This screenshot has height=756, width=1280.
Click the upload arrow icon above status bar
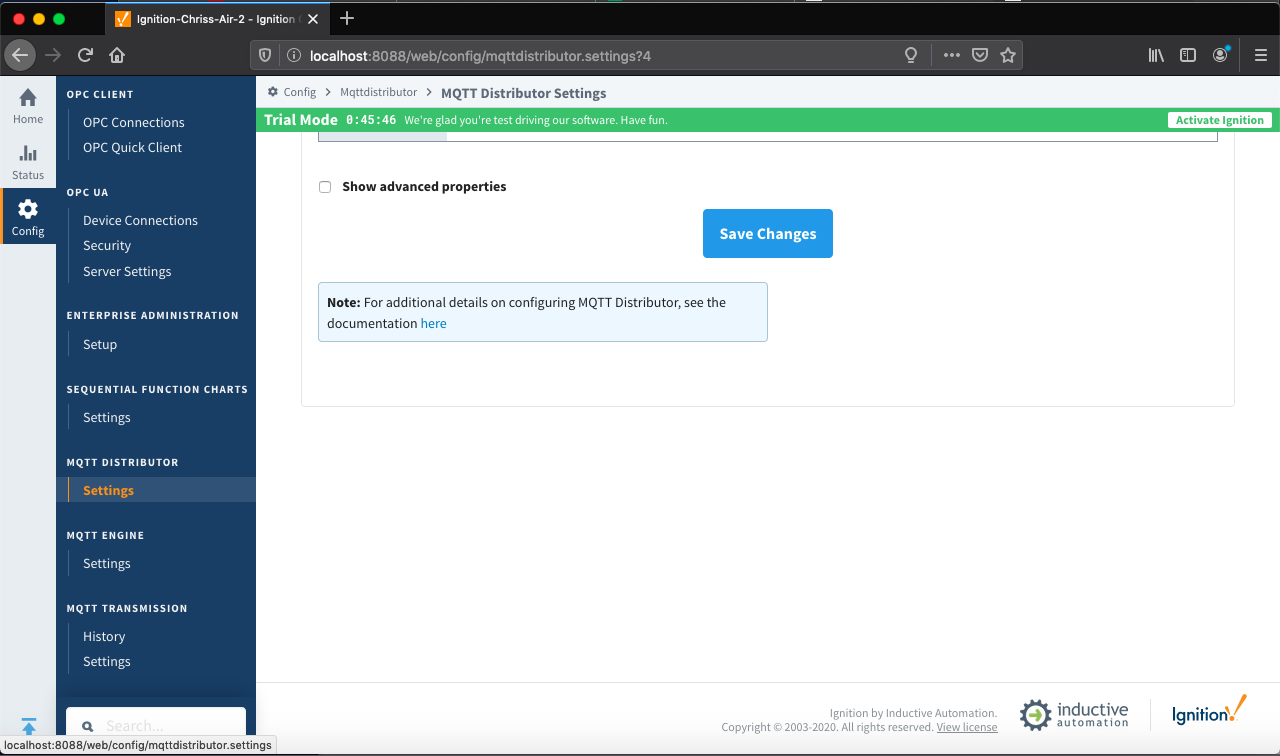coord(28,726)
